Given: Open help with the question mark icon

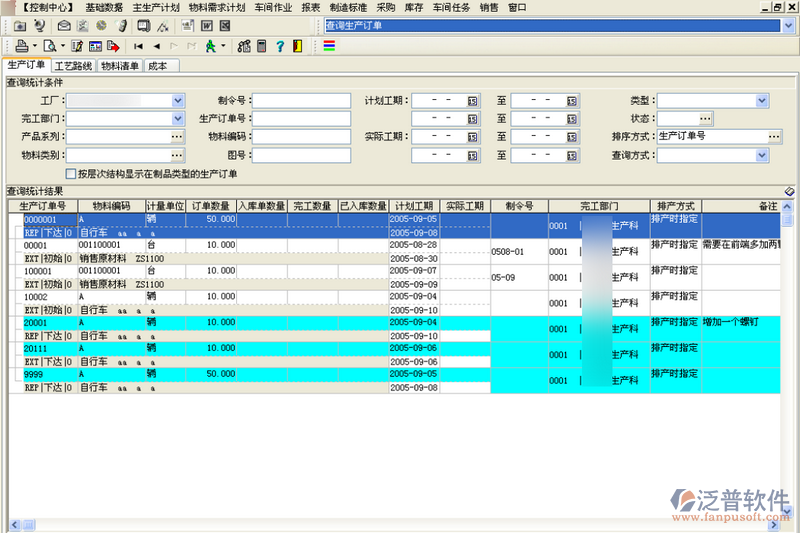Looking at the screenshot, I should tap(280, 46).
